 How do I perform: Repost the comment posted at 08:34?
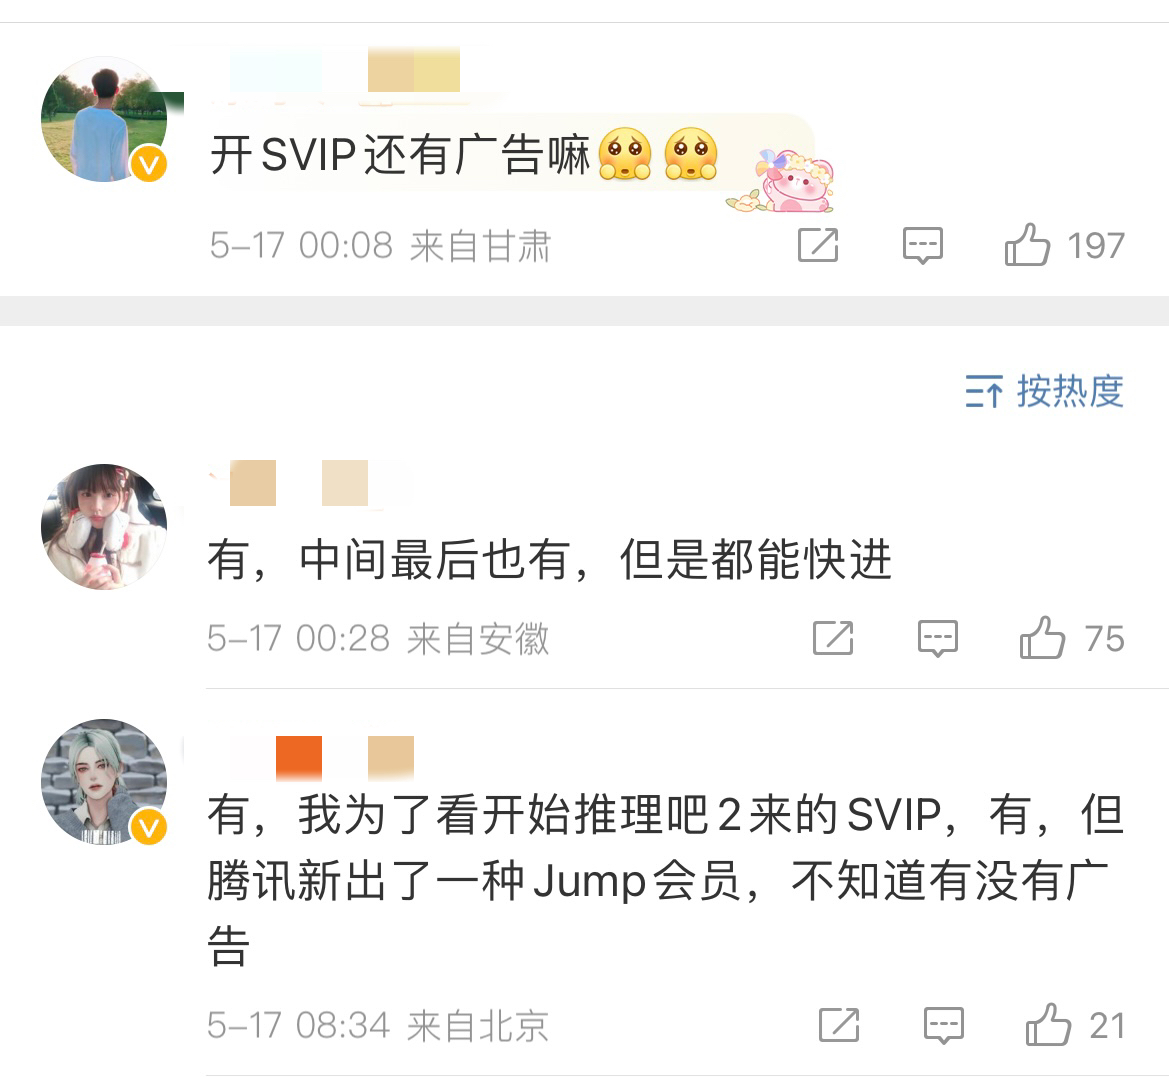pos(839,1026)
